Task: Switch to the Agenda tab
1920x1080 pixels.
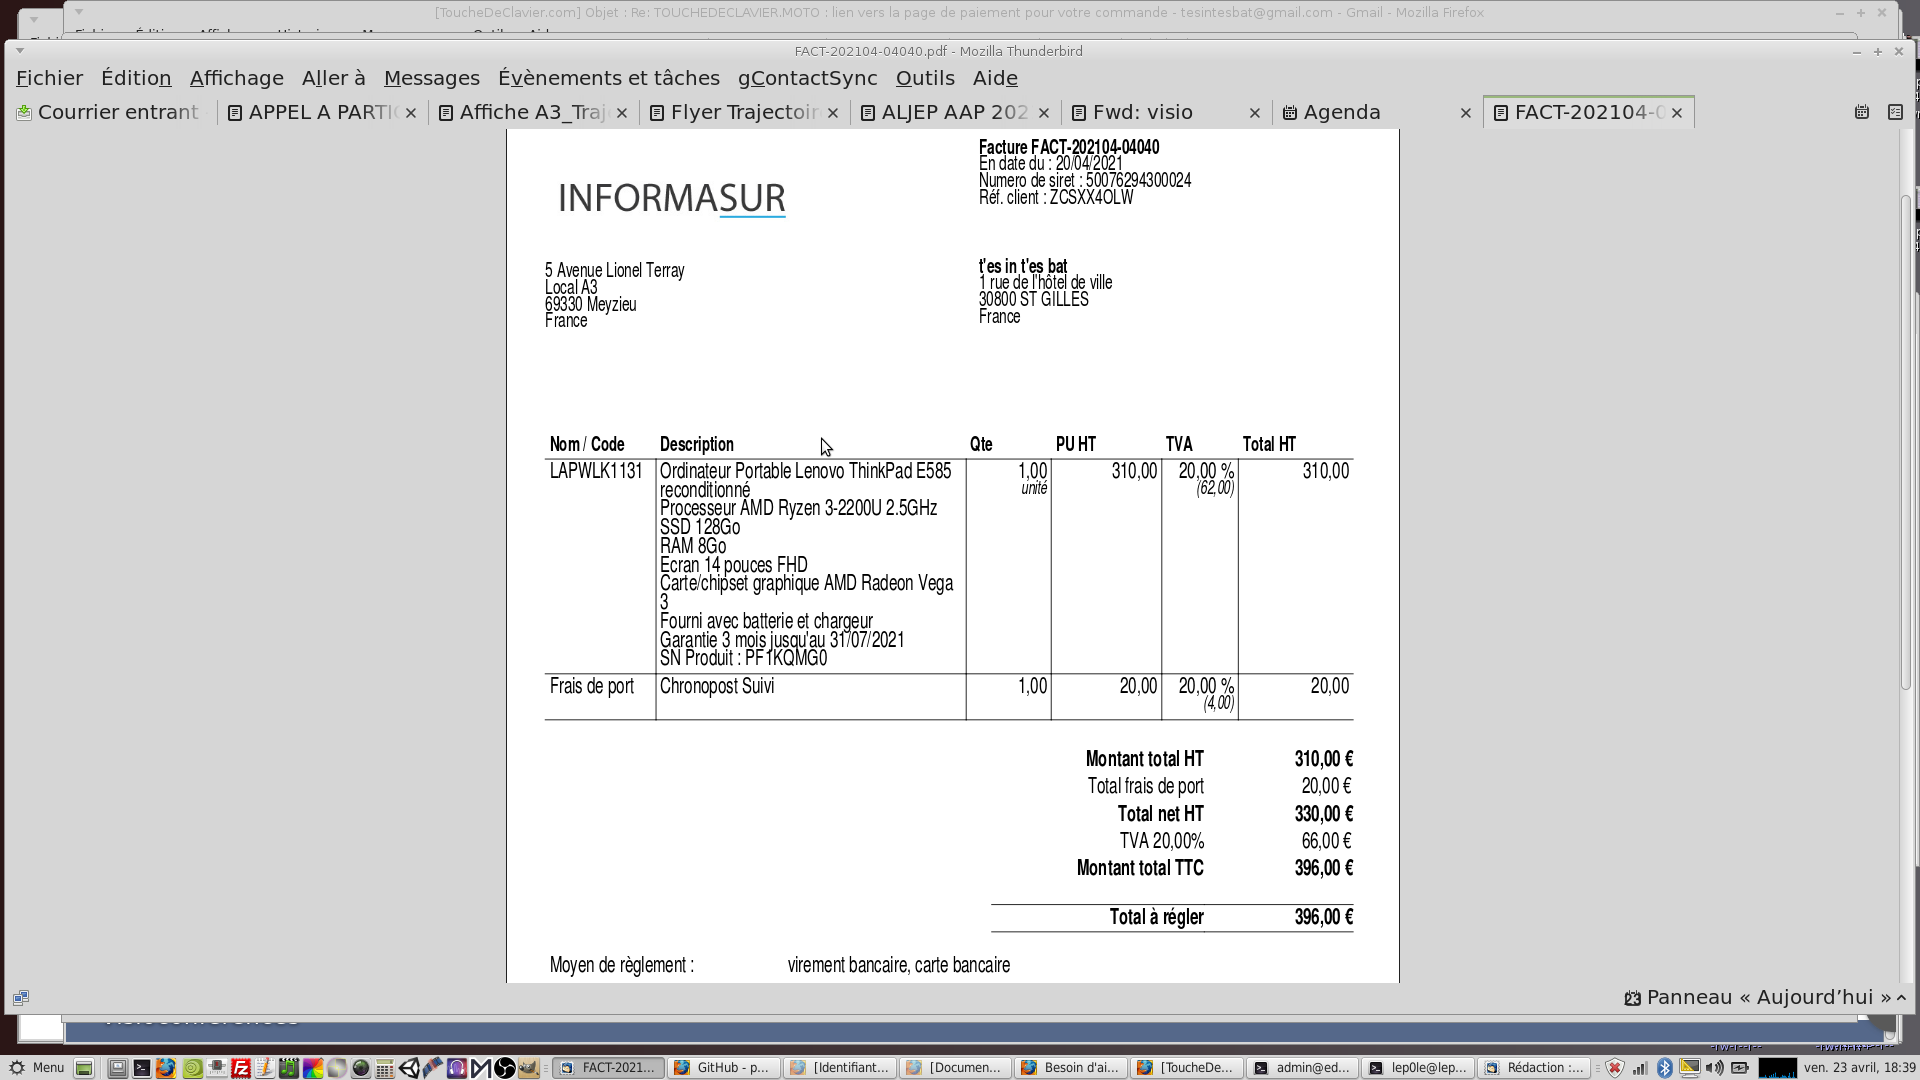Action: [1341, 112]
